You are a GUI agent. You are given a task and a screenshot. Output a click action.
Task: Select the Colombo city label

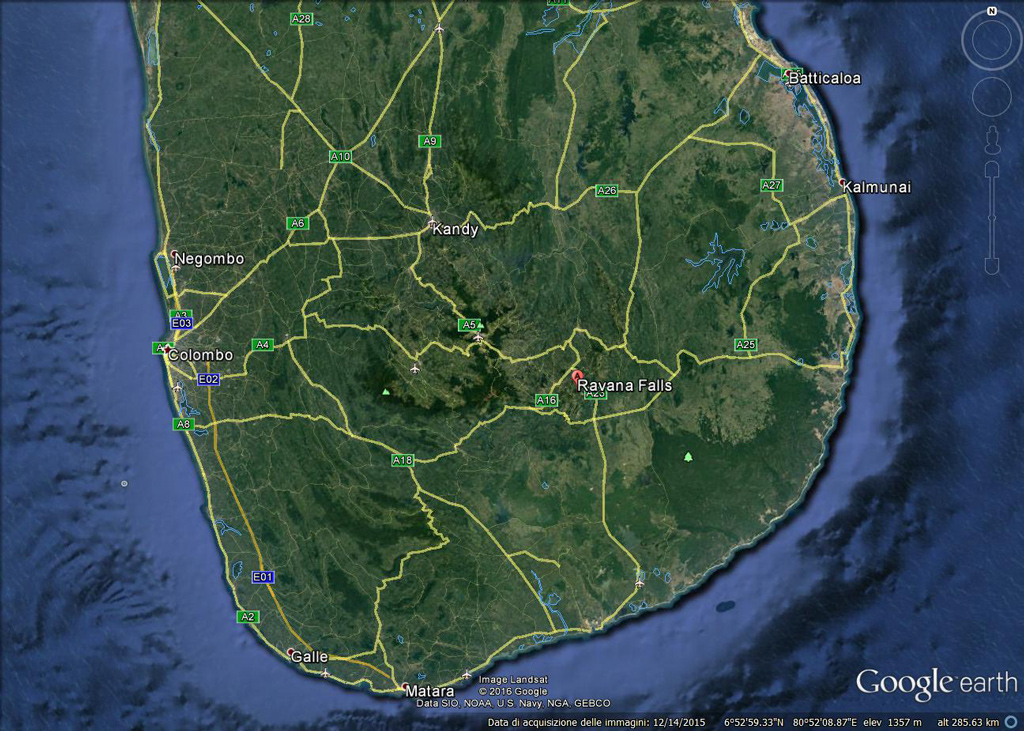coord(200,355)
